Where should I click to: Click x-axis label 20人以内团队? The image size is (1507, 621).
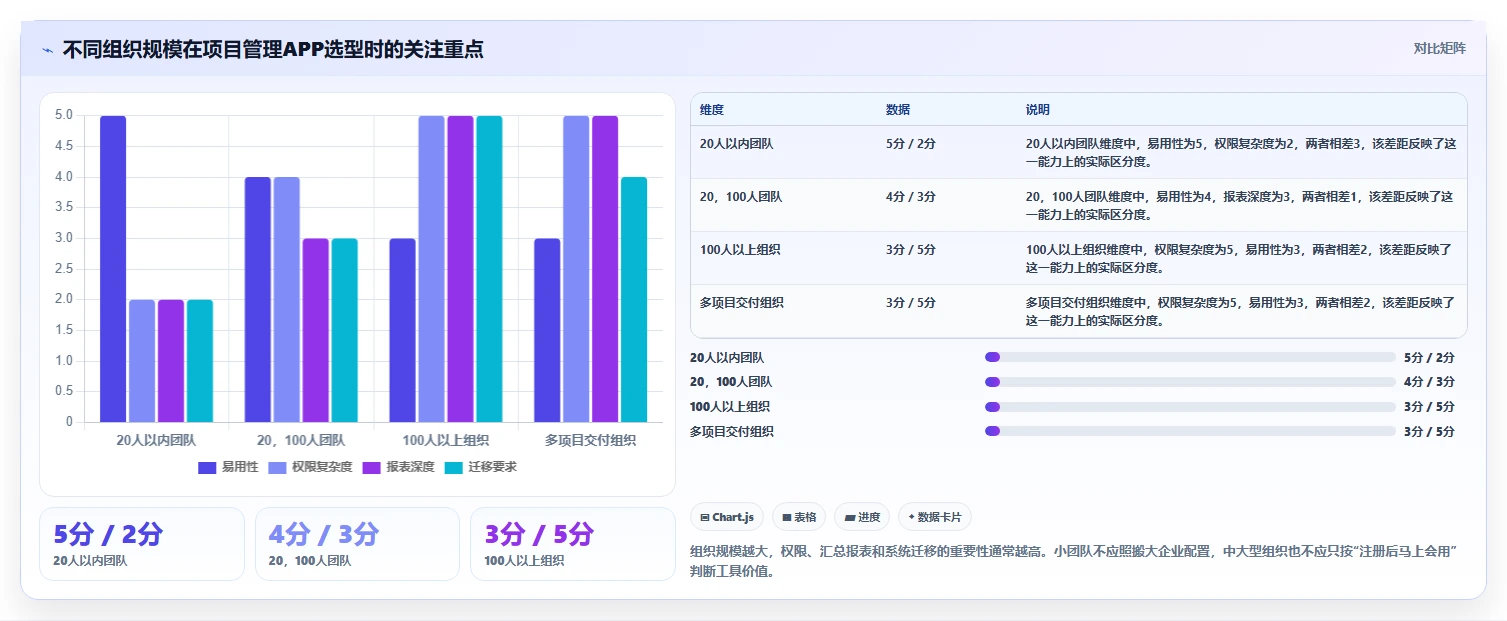click(156, 440)
